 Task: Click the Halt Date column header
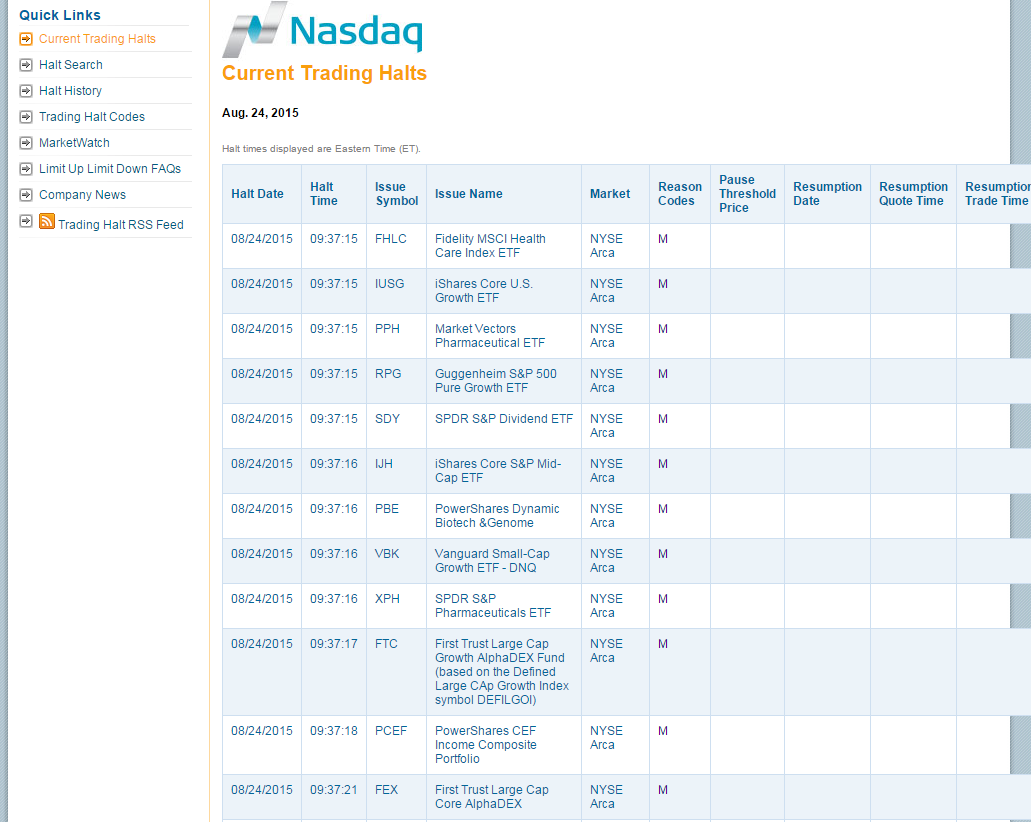coord(257,194)
